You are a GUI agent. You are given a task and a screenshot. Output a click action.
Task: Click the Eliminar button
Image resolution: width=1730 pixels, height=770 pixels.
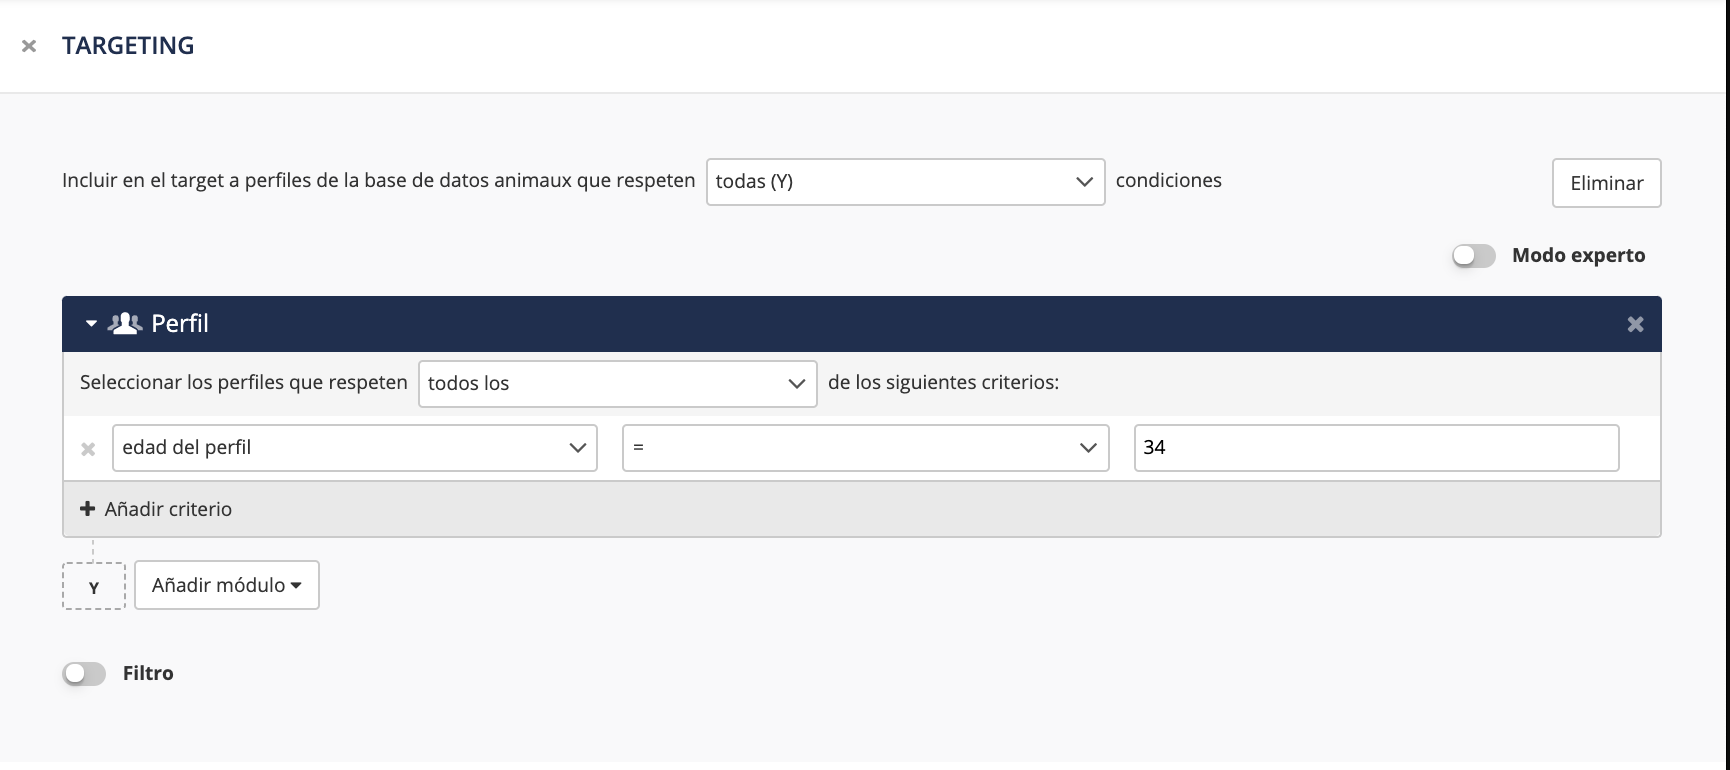pos(1606,183)
